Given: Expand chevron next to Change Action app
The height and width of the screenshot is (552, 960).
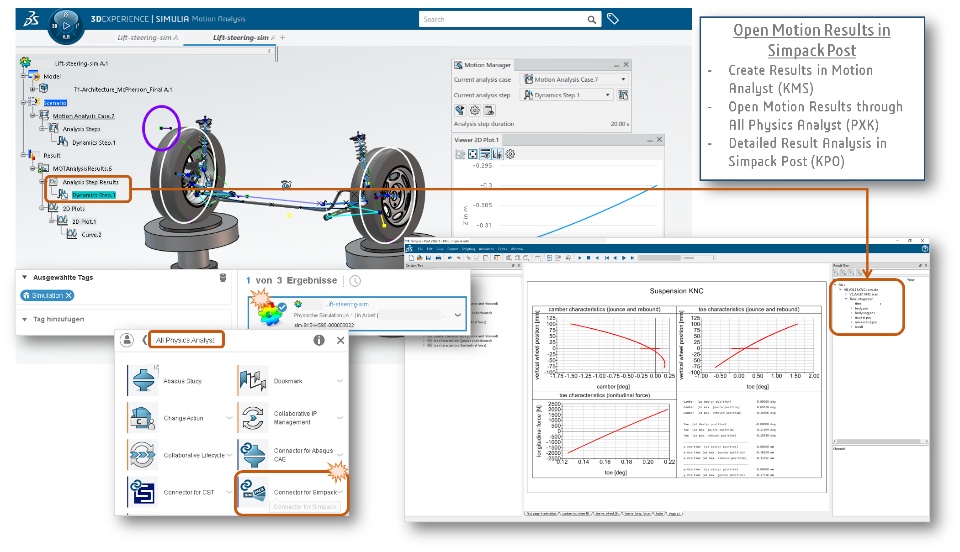Looking at the screenshot, I should 230,418.
